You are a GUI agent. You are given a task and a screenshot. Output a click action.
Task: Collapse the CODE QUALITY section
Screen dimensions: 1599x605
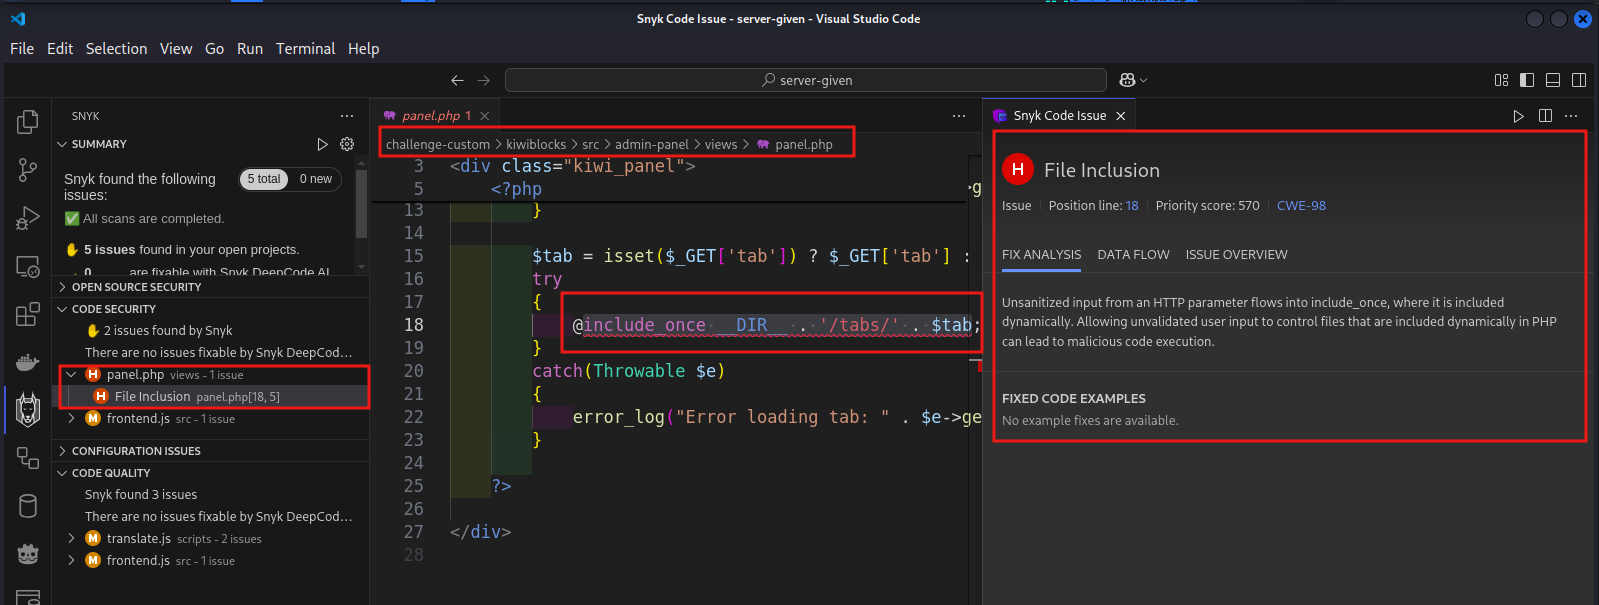[62, 473]
